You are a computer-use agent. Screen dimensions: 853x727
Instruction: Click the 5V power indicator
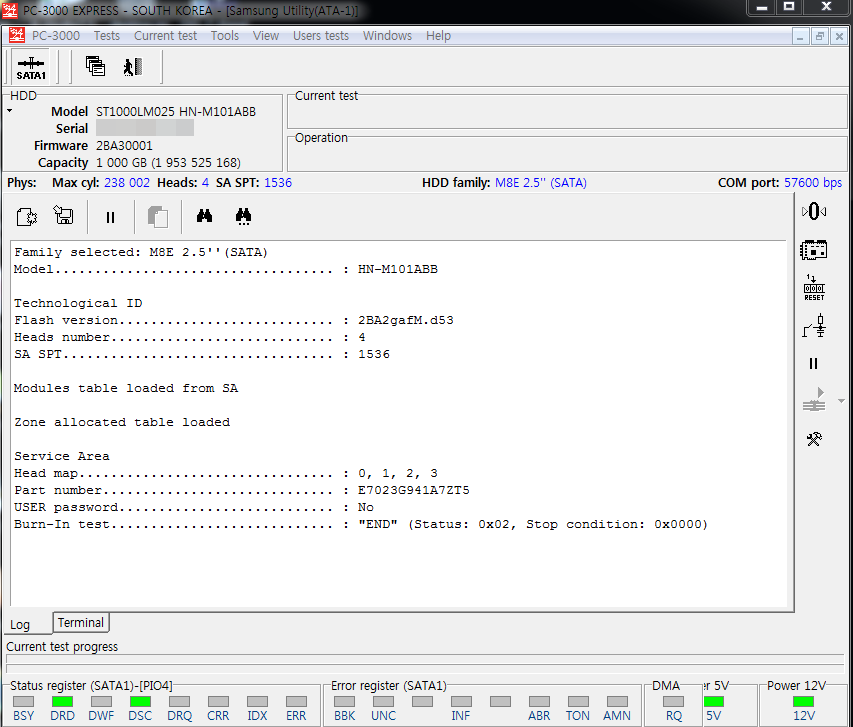tap(714, 701)
